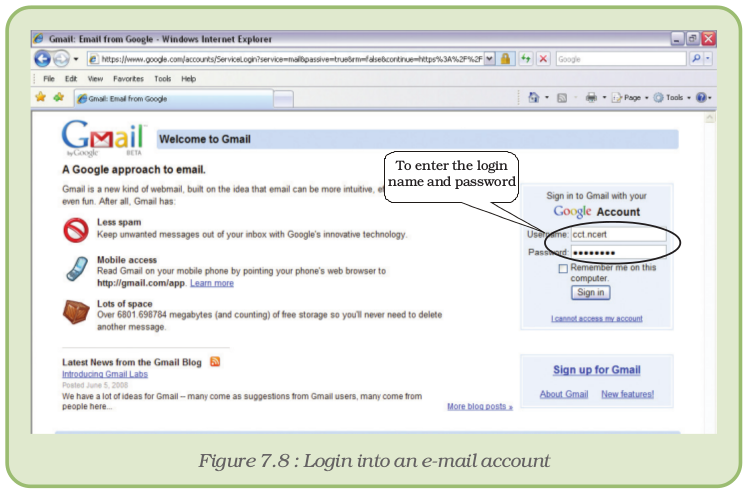The image size is (753, 493).
Task: Click the blog RSS feed orange icon
Action: tap(215, 361)
